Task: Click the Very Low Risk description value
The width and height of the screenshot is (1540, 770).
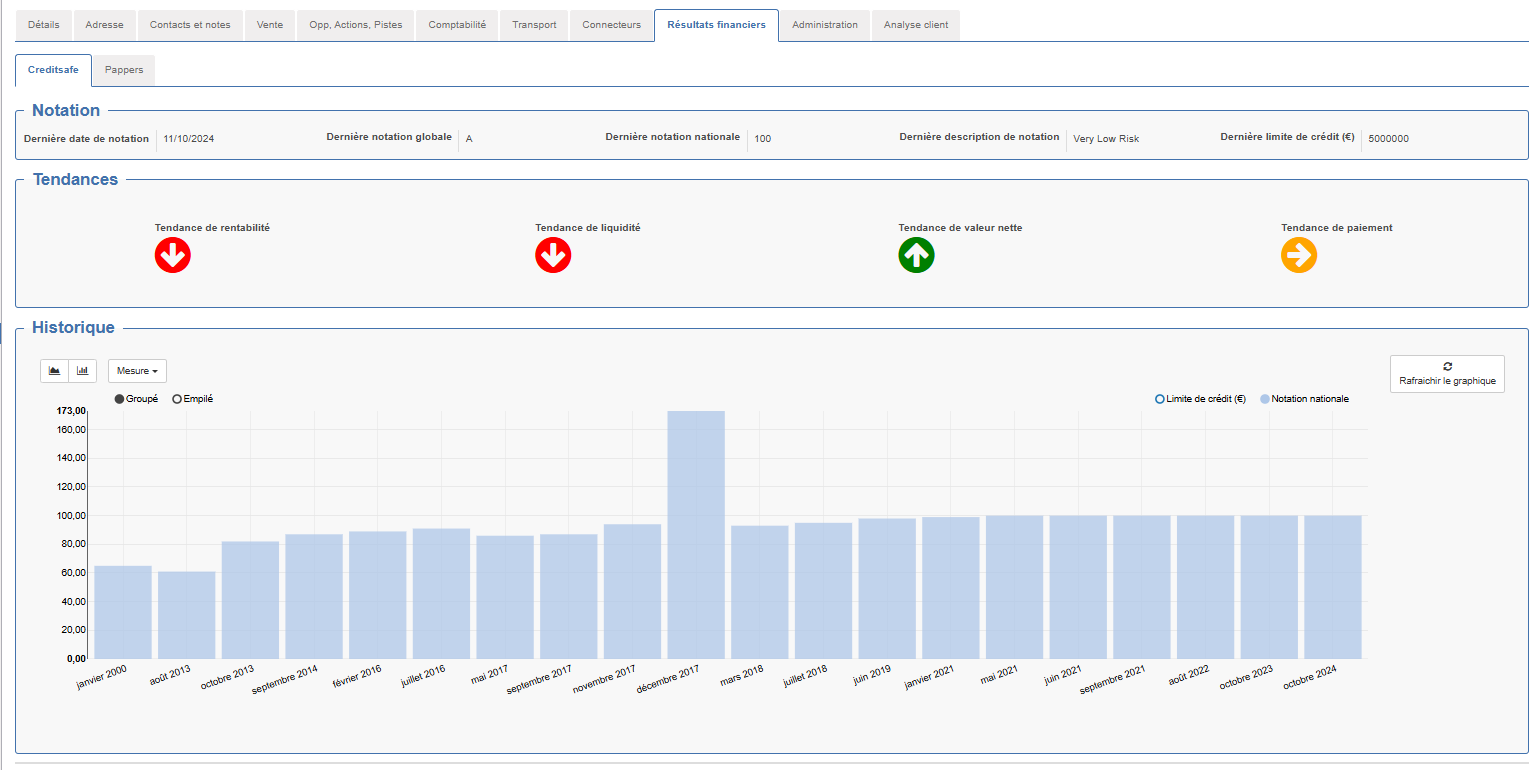Action: (1106, 139)
